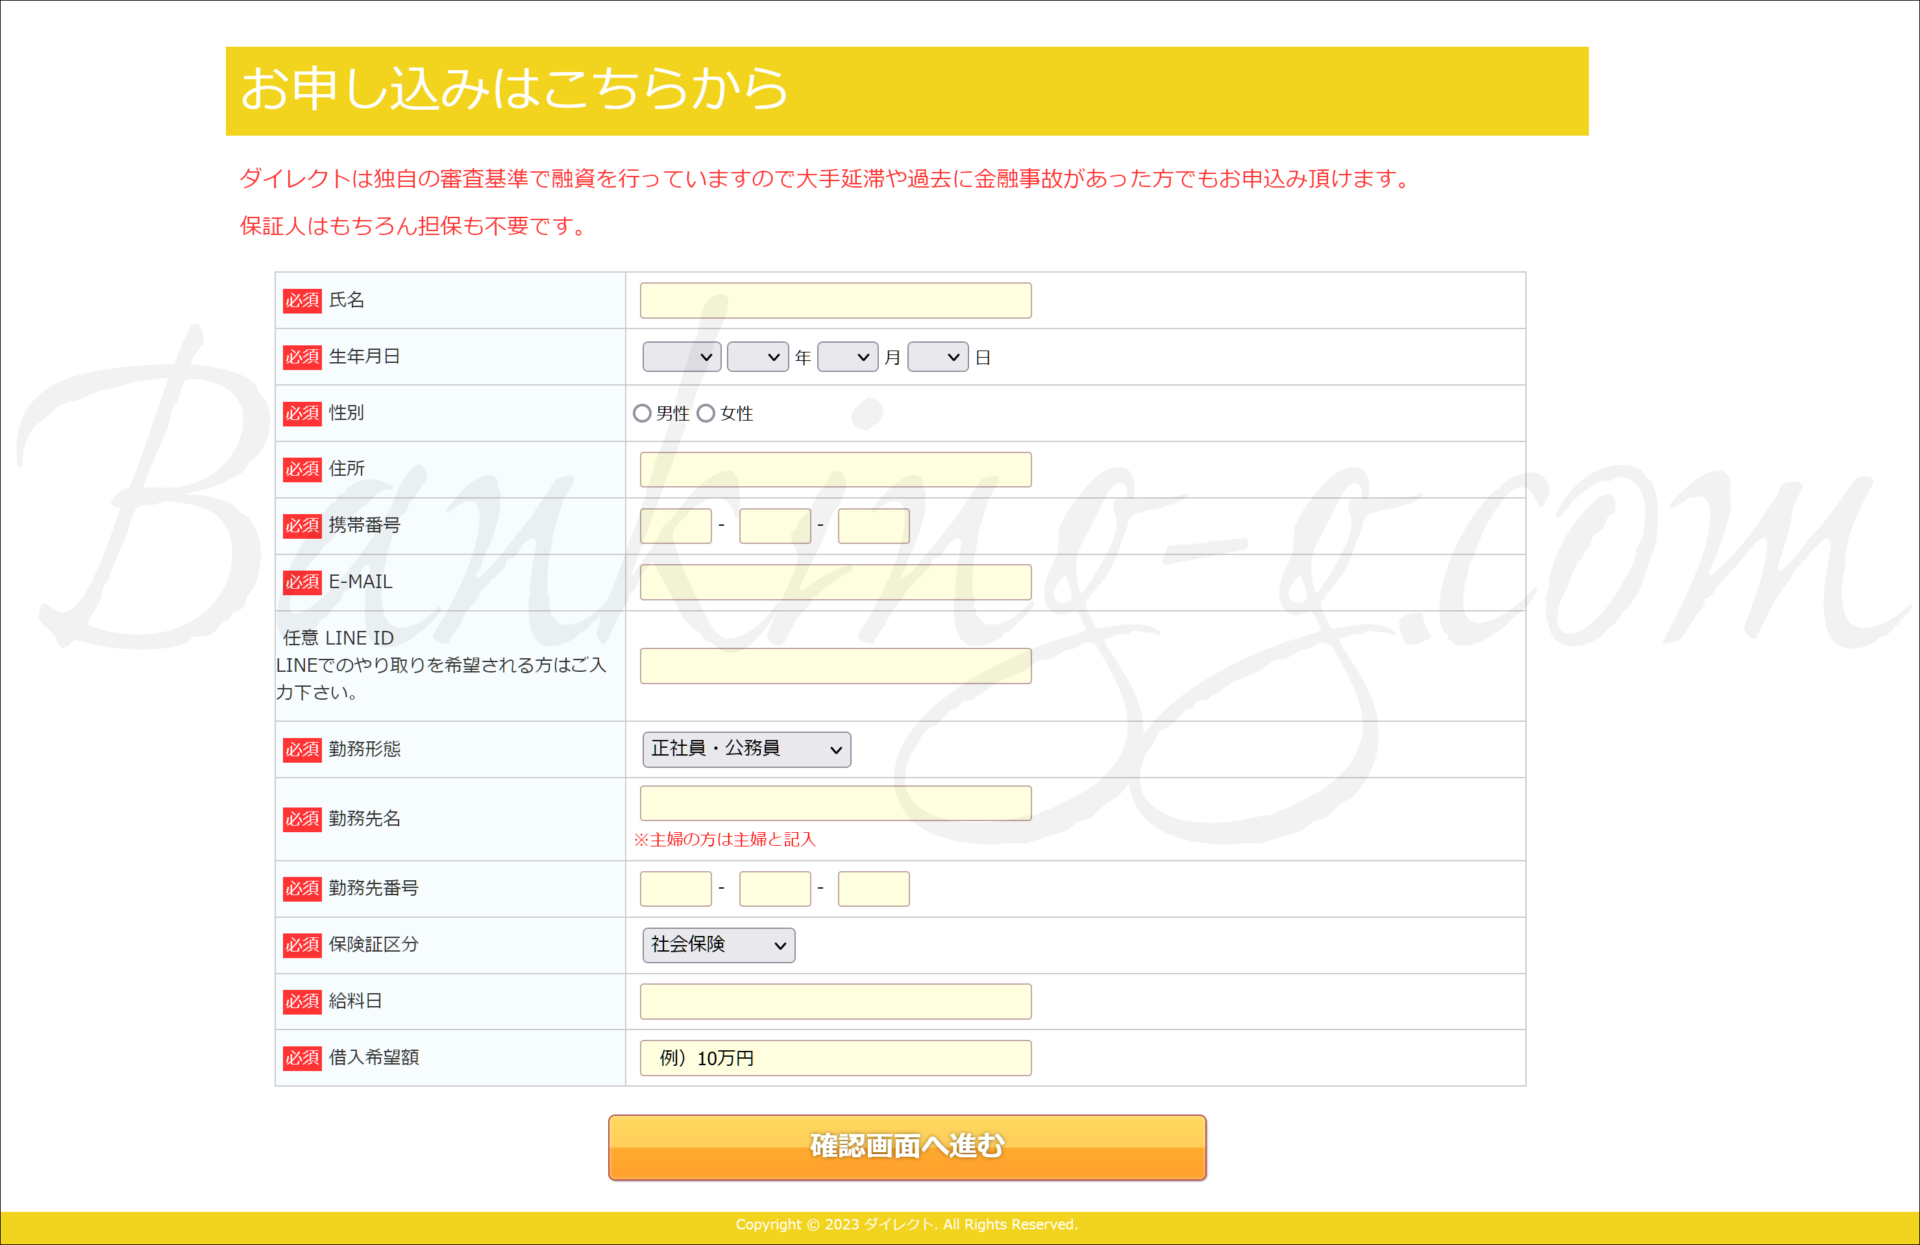Click the middle 勤務先番号 phone box

pyautogui.click(x=774, y=889)
